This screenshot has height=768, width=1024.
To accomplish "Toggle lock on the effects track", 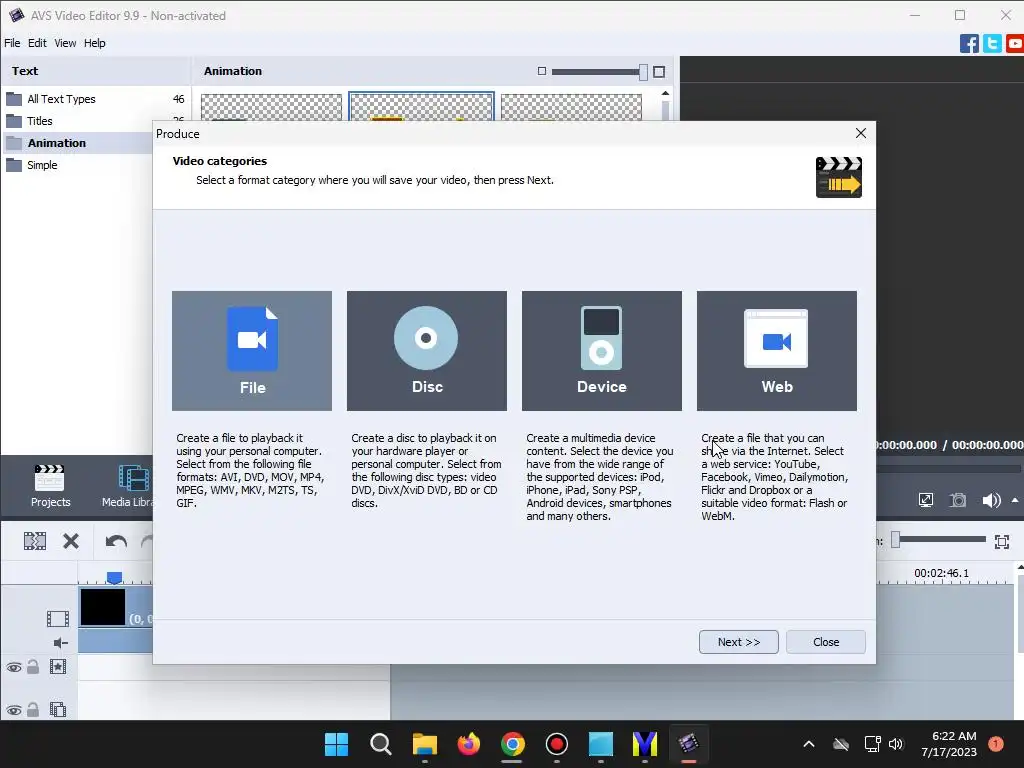I will pyautogui.click(x=33, y=667).
